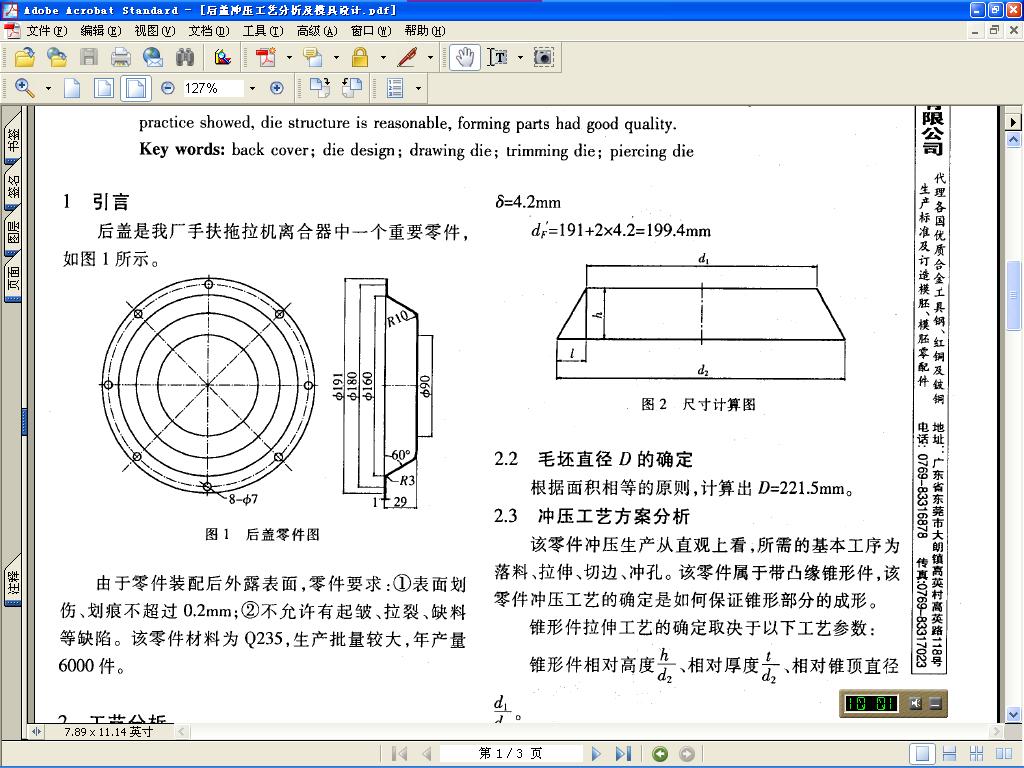Open the web page file icon
Screen dimensions: 1024x768
(57, 57)
